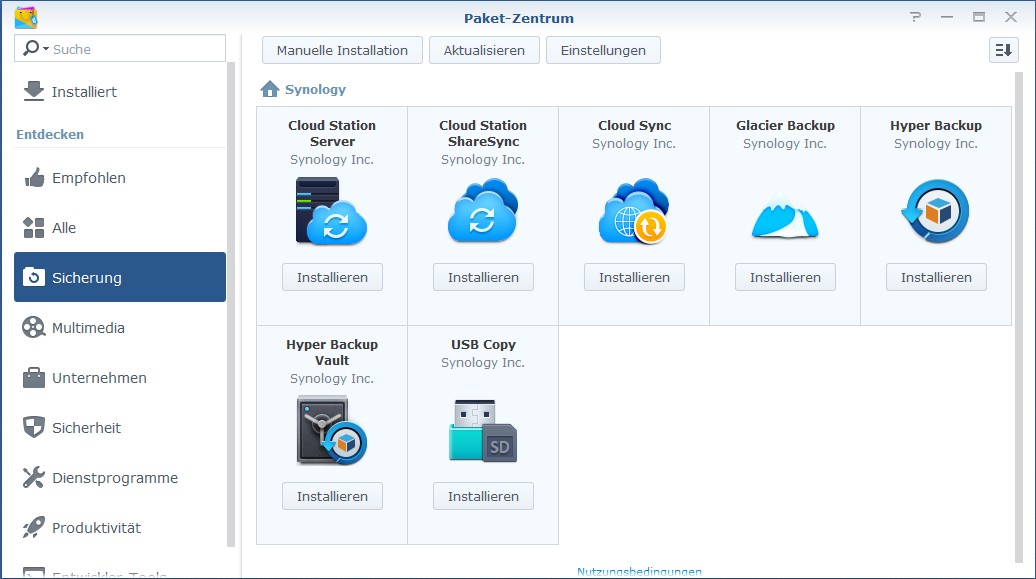Click the Cloud Sync title text

634,126
